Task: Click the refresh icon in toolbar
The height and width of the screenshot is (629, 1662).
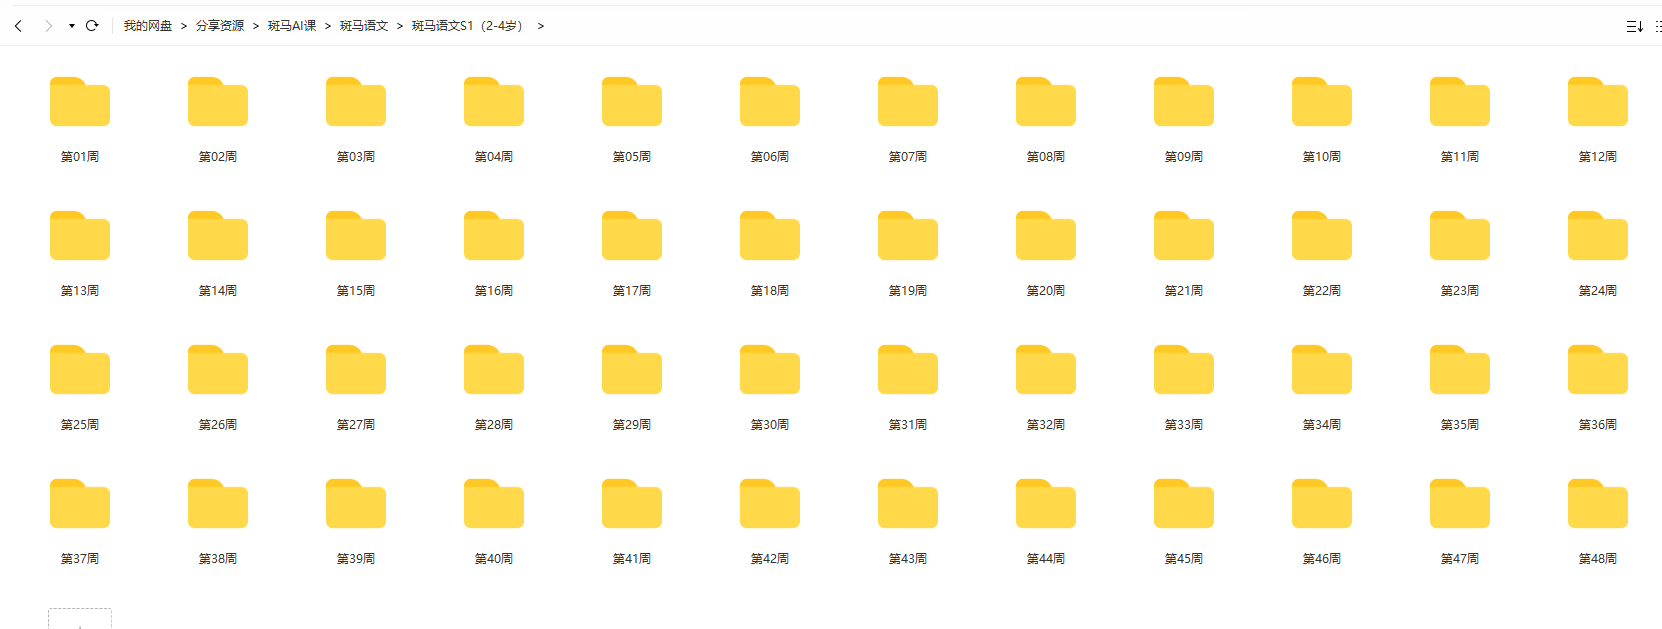Action: click(92, 26)
